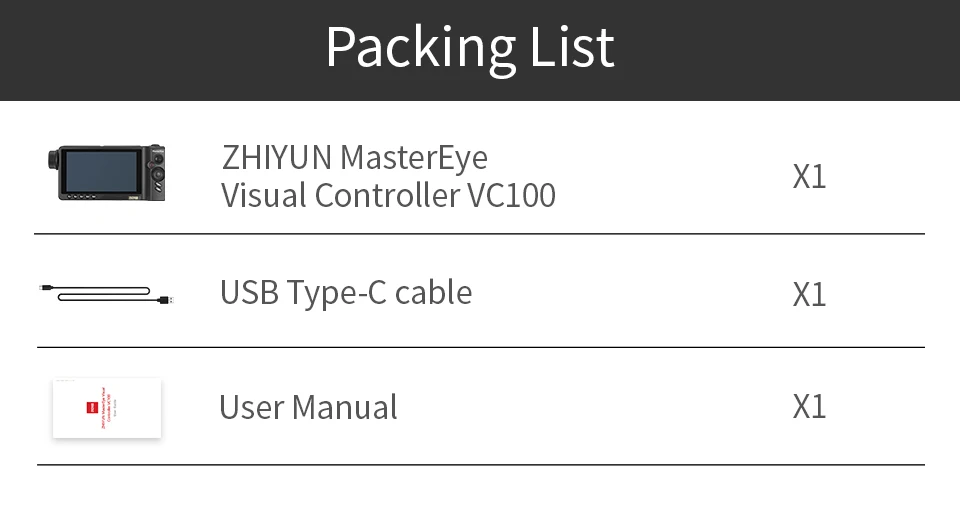
Task: Click X1 quantity for the Visual Controller
Action: click(x=809, y=177)
